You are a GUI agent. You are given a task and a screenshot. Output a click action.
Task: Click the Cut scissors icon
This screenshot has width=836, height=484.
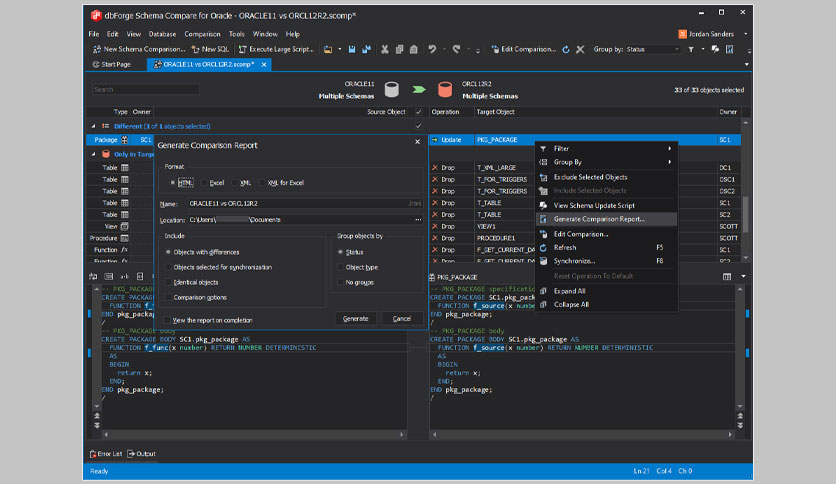[x=384, y=49]
